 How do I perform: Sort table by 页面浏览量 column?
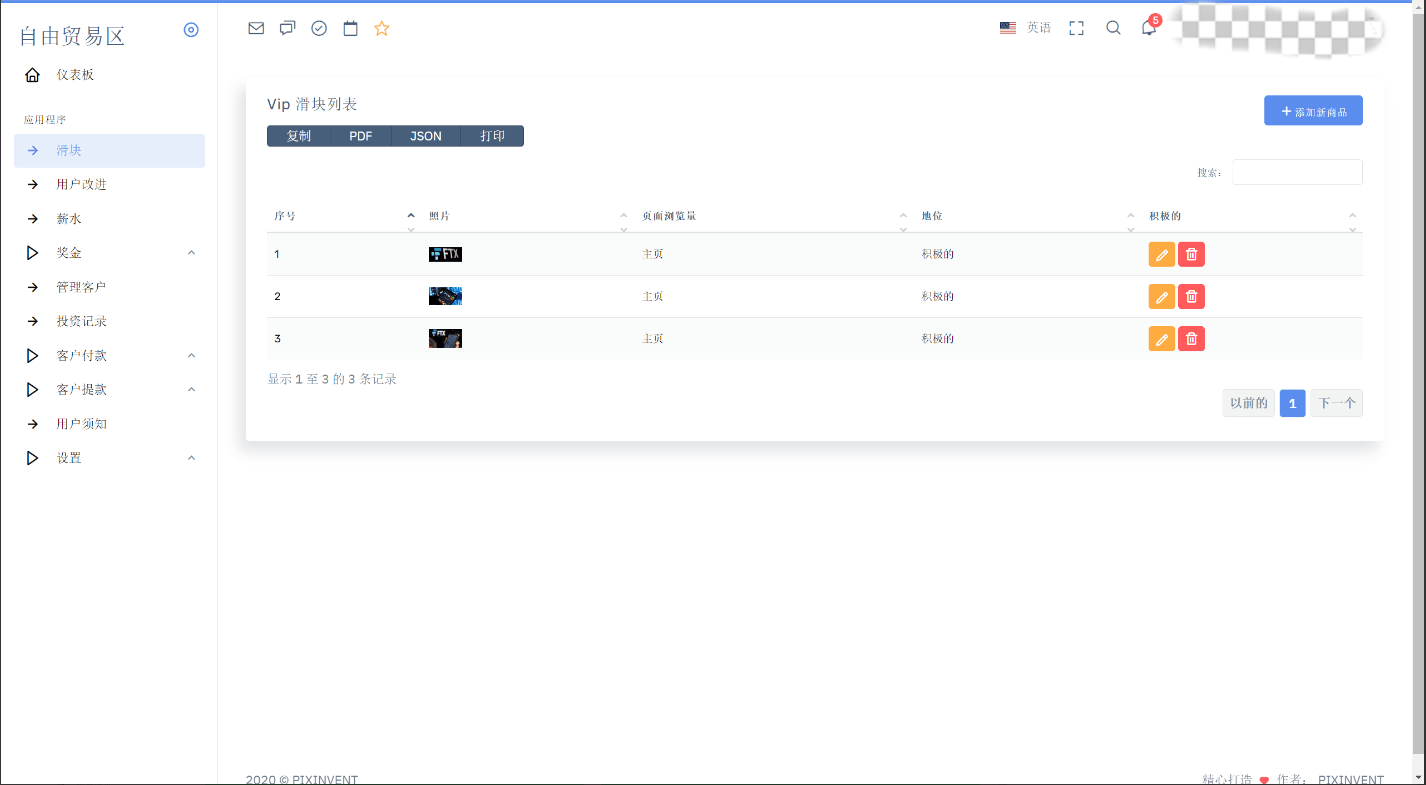(x=773, y=216)
